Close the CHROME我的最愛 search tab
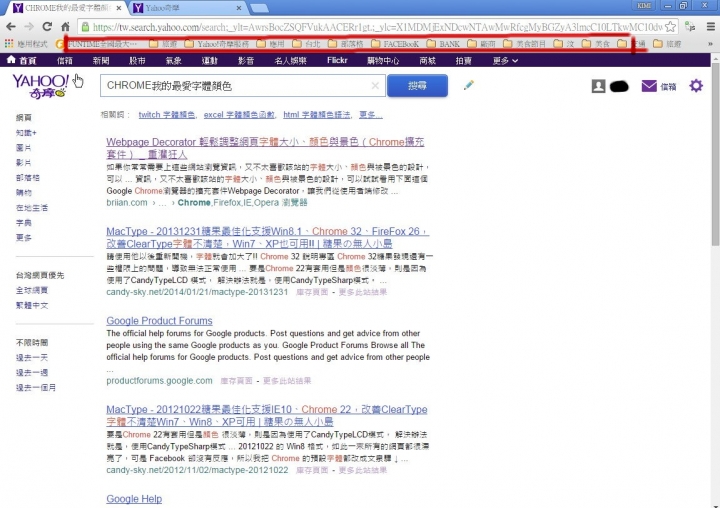720x508 pixels. tap(119, 8)
